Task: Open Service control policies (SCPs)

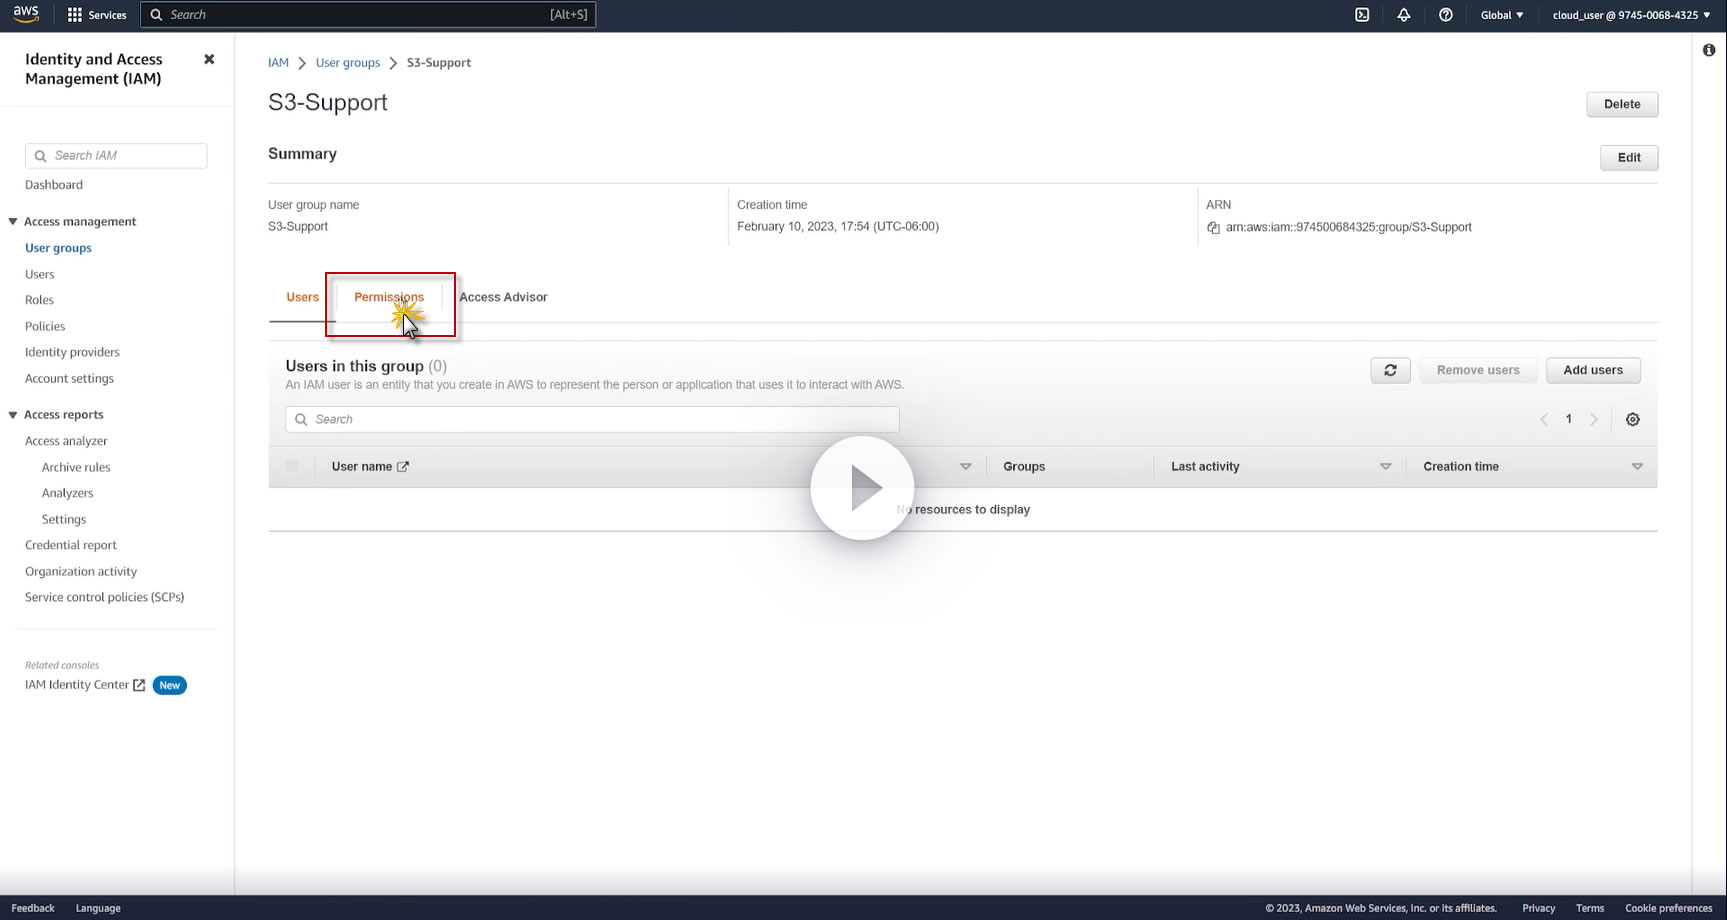Action: point(105,597)
